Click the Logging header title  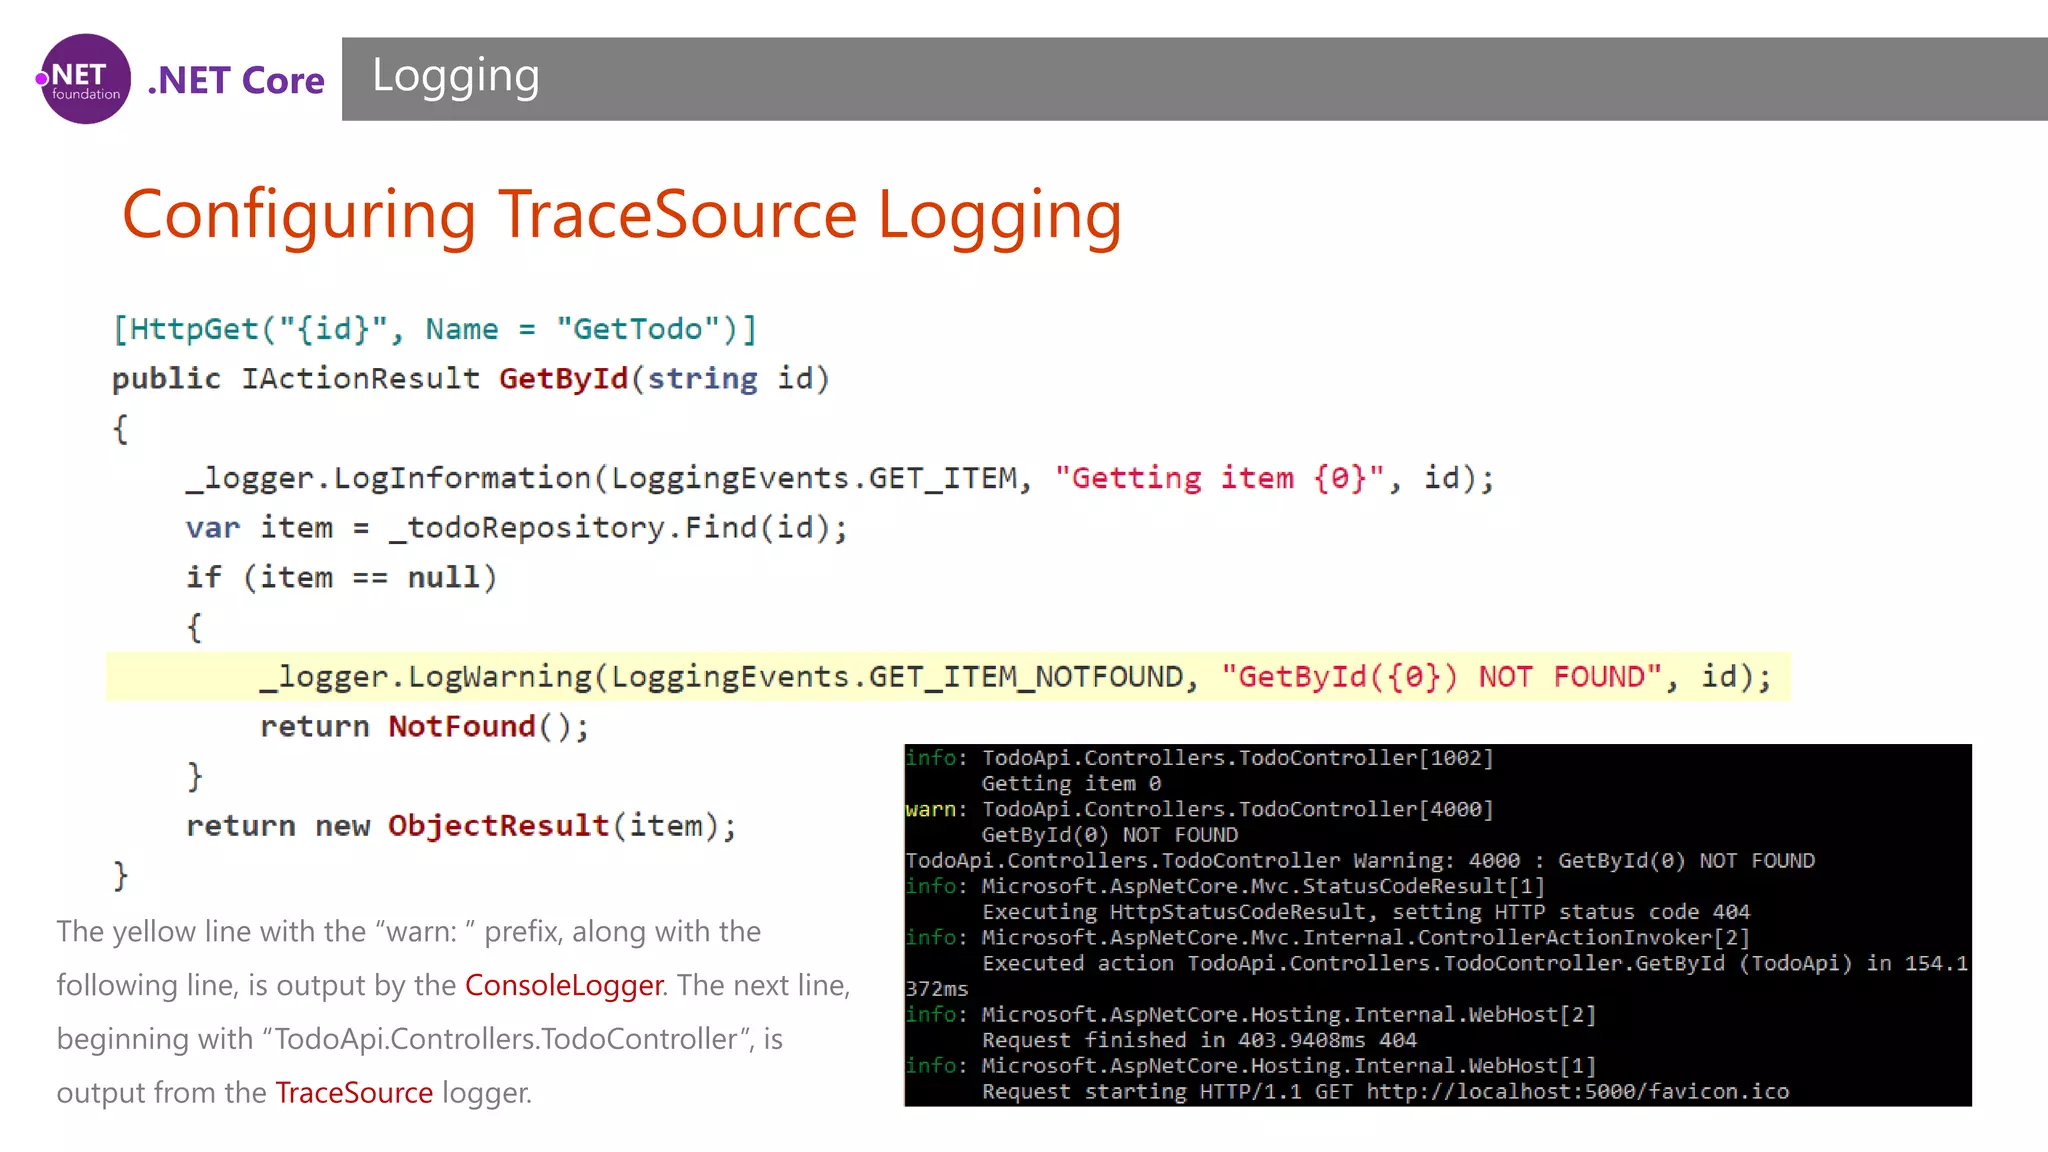click(456, 76)
